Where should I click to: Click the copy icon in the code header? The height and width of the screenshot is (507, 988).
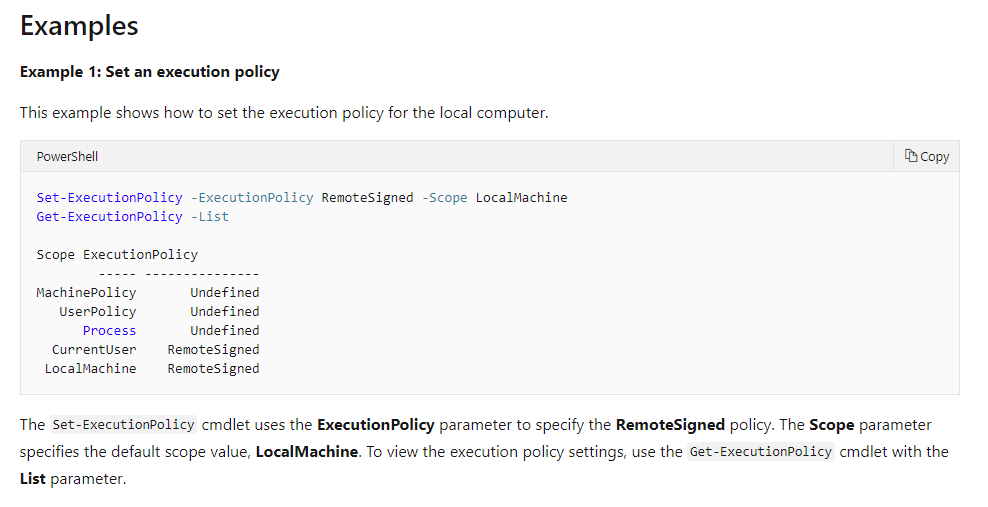pyautogui.click(x=911, y=156)
